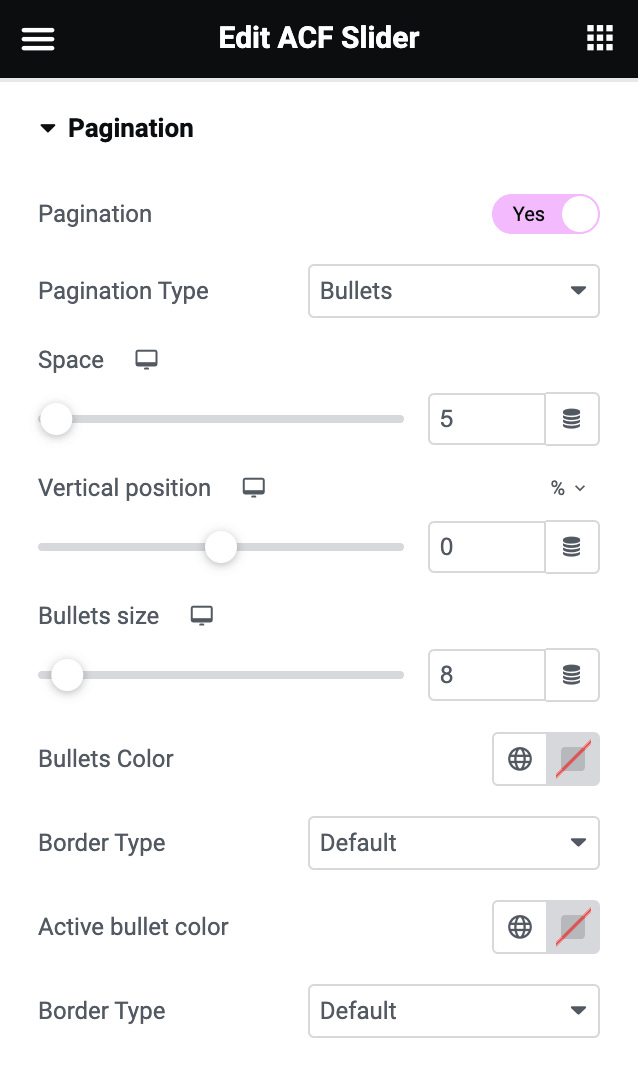This screenshot has width=638, height=1070.
Task: Open the widgets library grid icon
Action: (x=599, y=38)
